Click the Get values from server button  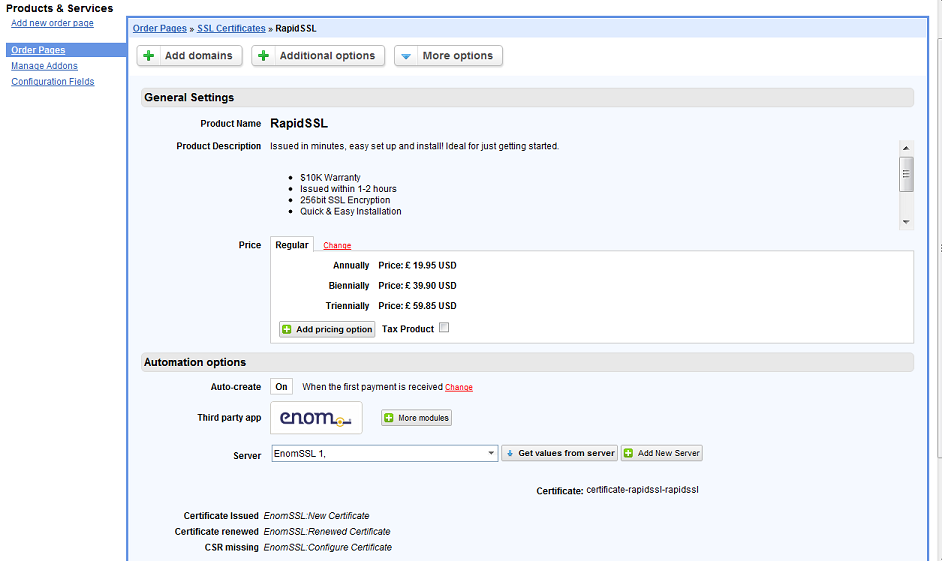pyautogui.click(x=560, y=453)
